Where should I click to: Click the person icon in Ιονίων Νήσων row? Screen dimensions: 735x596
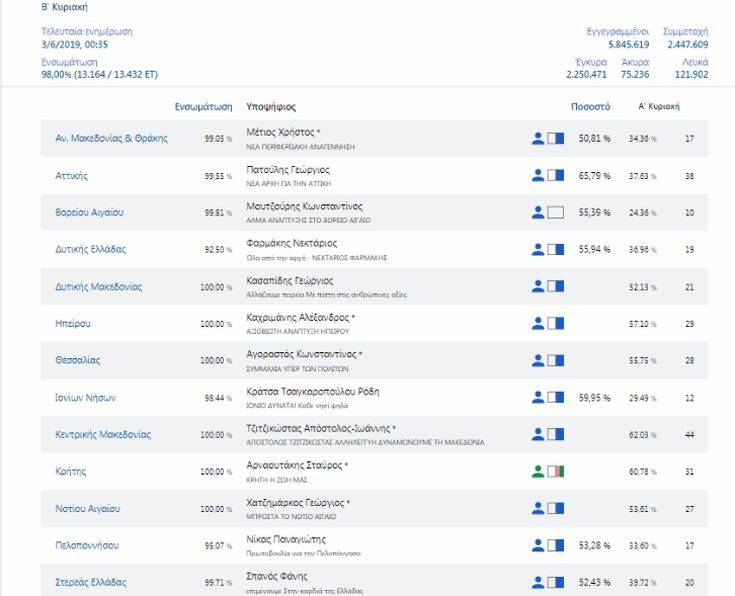(x=538, y=397)
